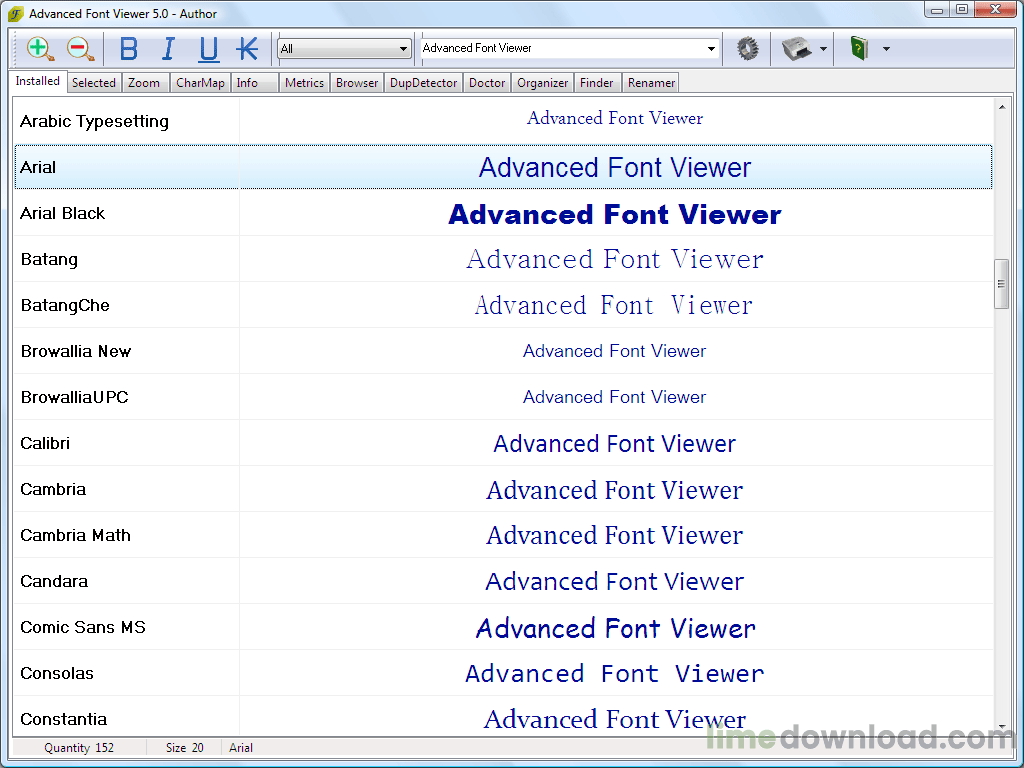Go to the DupDetector tab
This screenshot has height=768, width=1024.
coord(424,83)
